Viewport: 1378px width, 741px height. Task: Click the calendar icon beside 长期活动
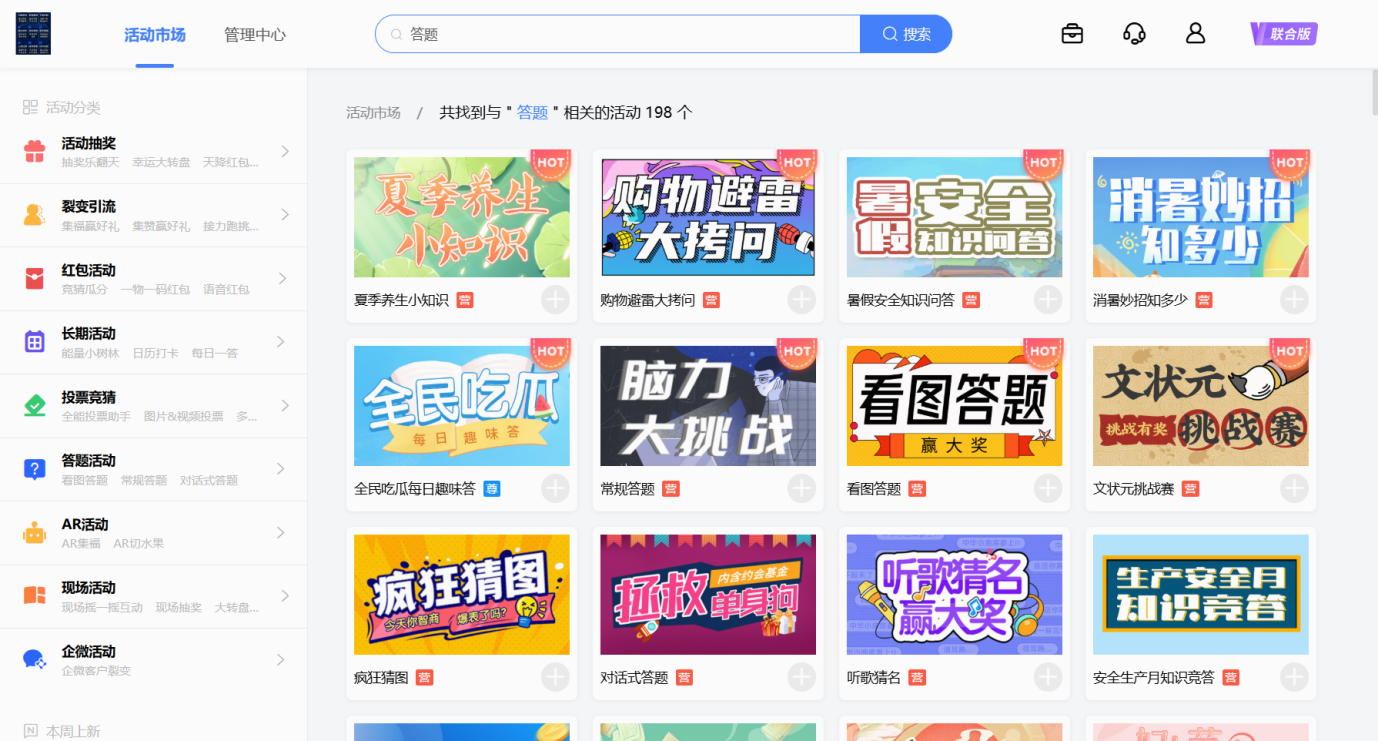35,342
